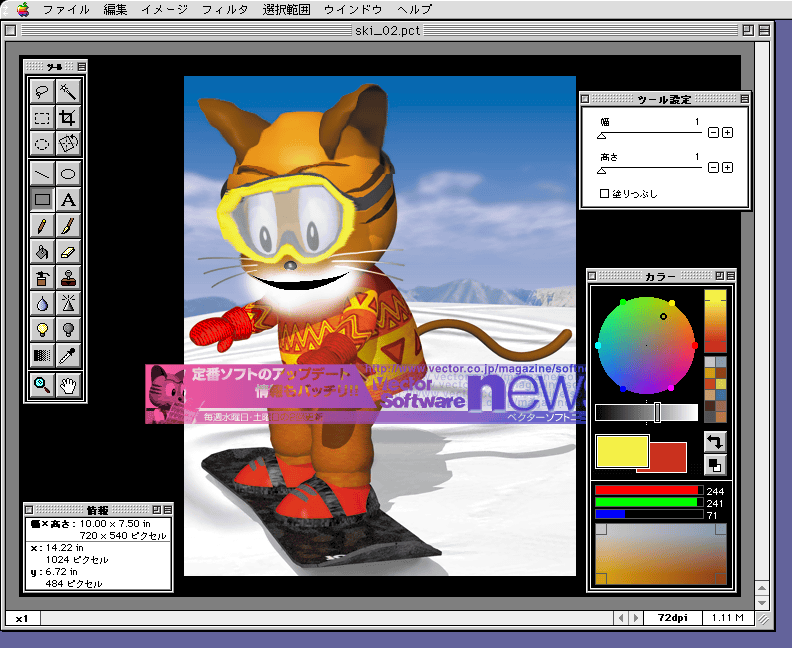Click the red RGB channel bar
This screenshot has width=792, height=648.
649,490
